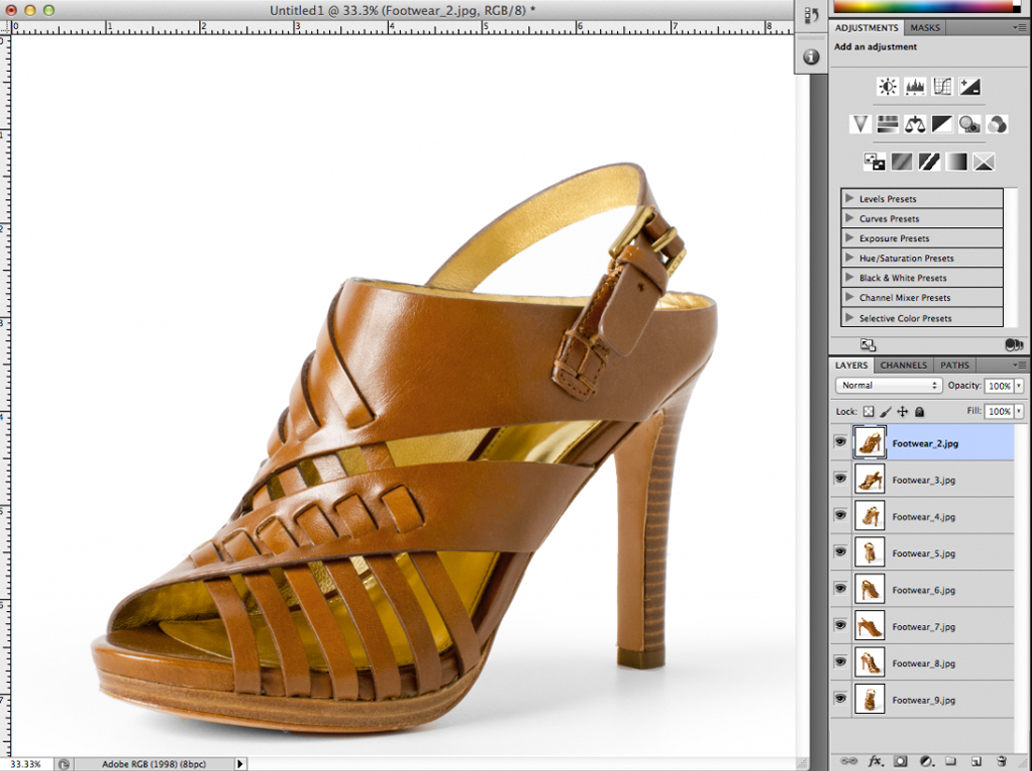
Task: Click the Channel Mixer adjustment icon
Action: (996, 124)
